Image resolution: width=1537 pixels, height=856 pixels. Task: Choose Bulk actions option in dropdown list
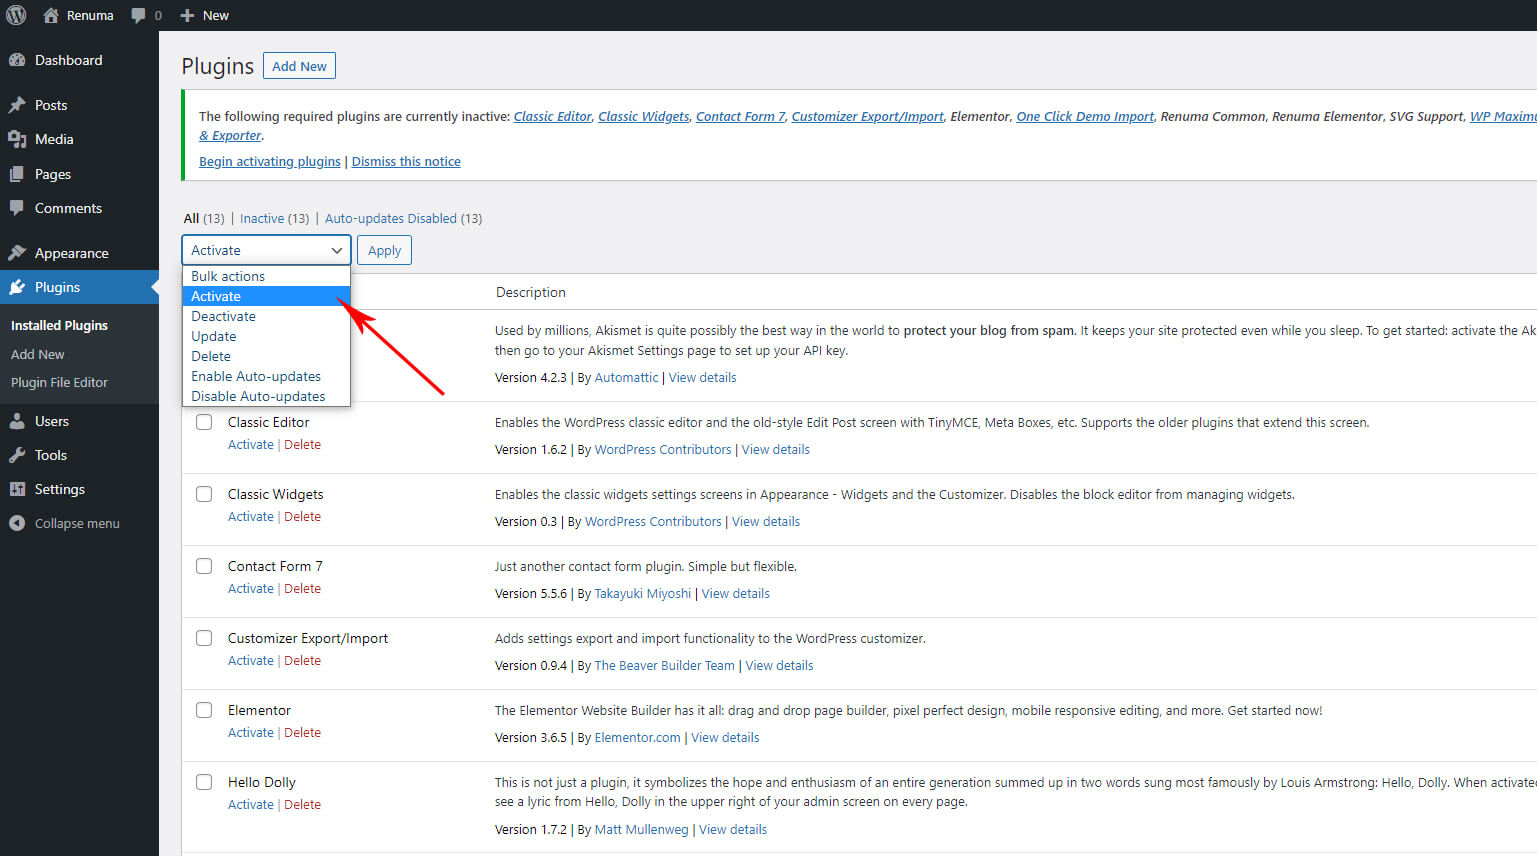(266, 276)
